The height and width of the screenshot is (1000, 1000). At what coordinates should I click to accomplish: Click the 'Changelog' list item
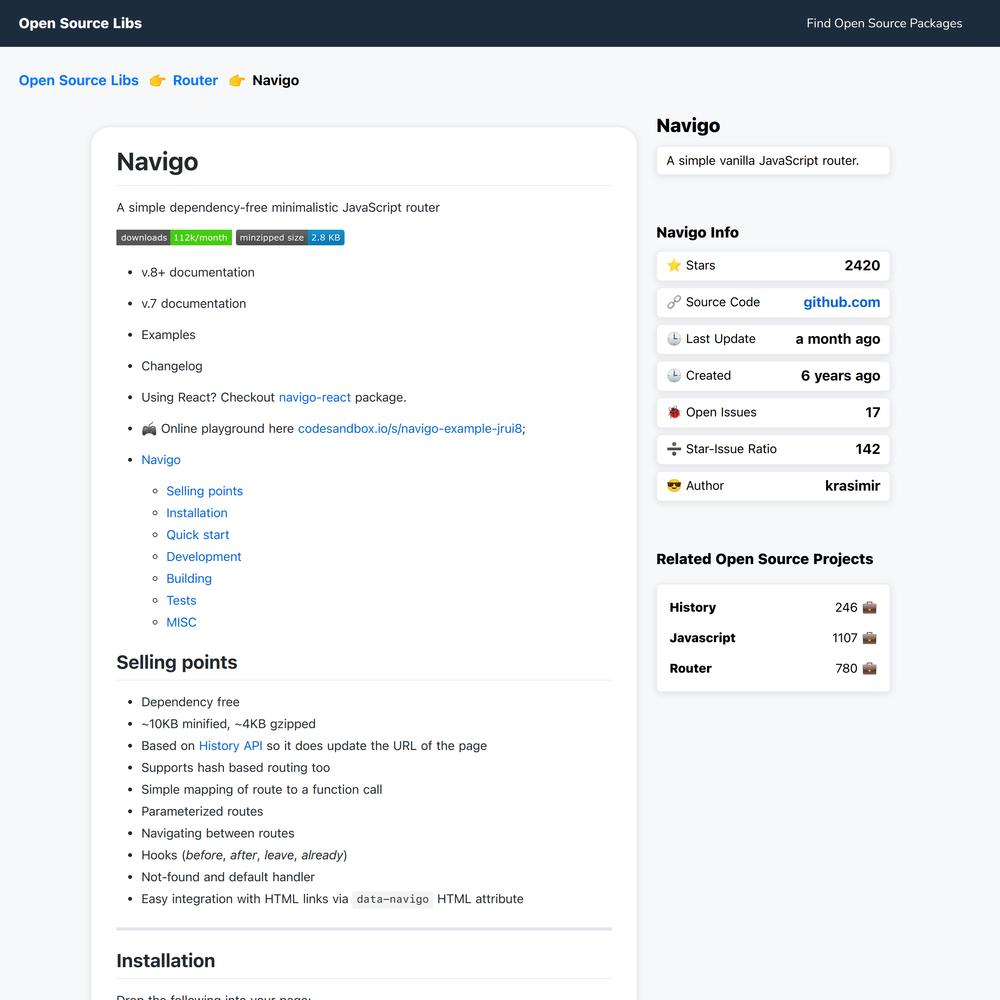(172, 366)
